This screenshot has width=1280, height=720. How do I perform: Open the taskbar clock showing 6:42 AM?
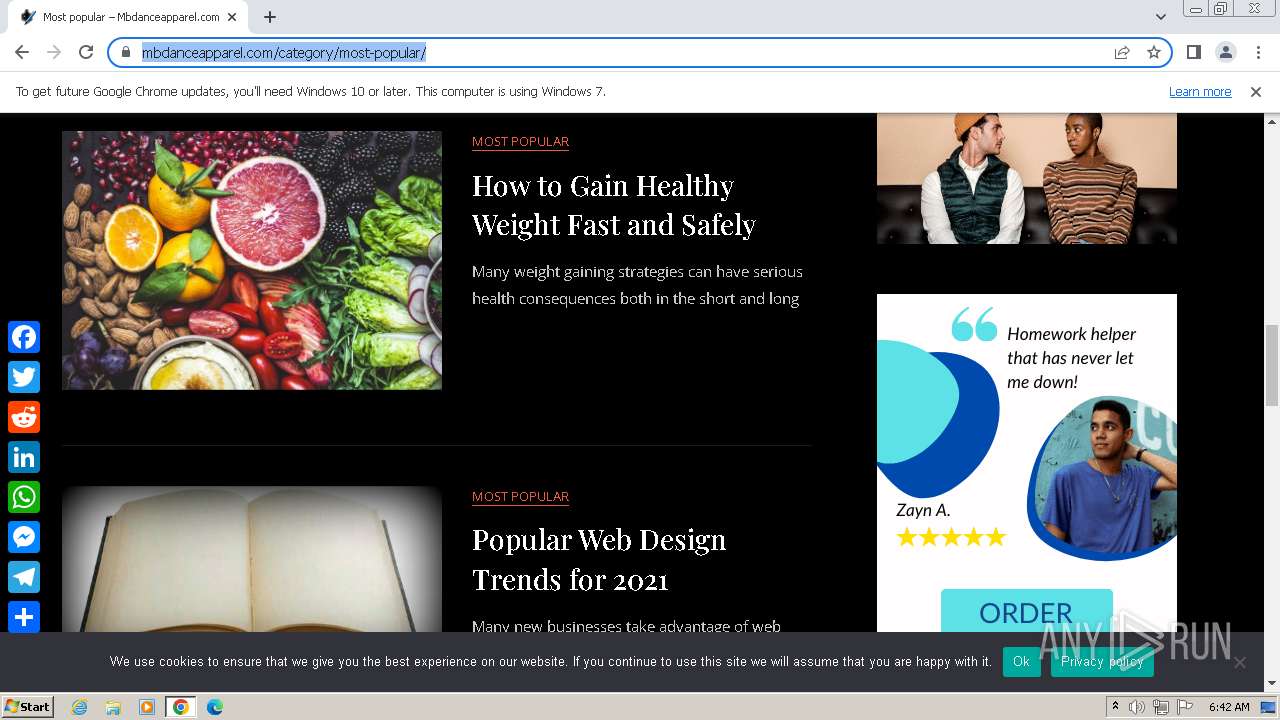click(1229, 707)
